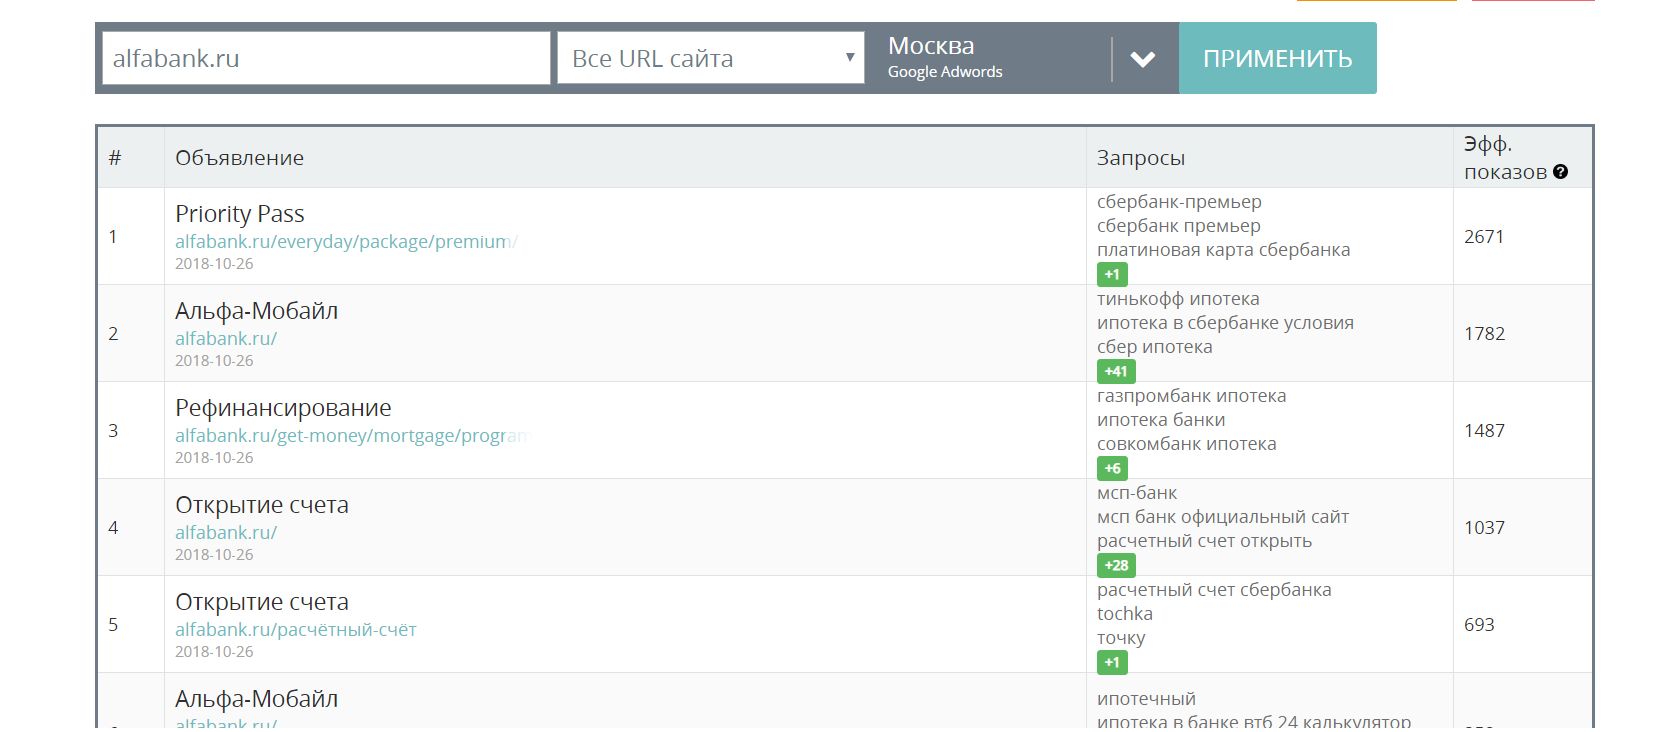Select the impressions value 2671

pos(1484,237)
